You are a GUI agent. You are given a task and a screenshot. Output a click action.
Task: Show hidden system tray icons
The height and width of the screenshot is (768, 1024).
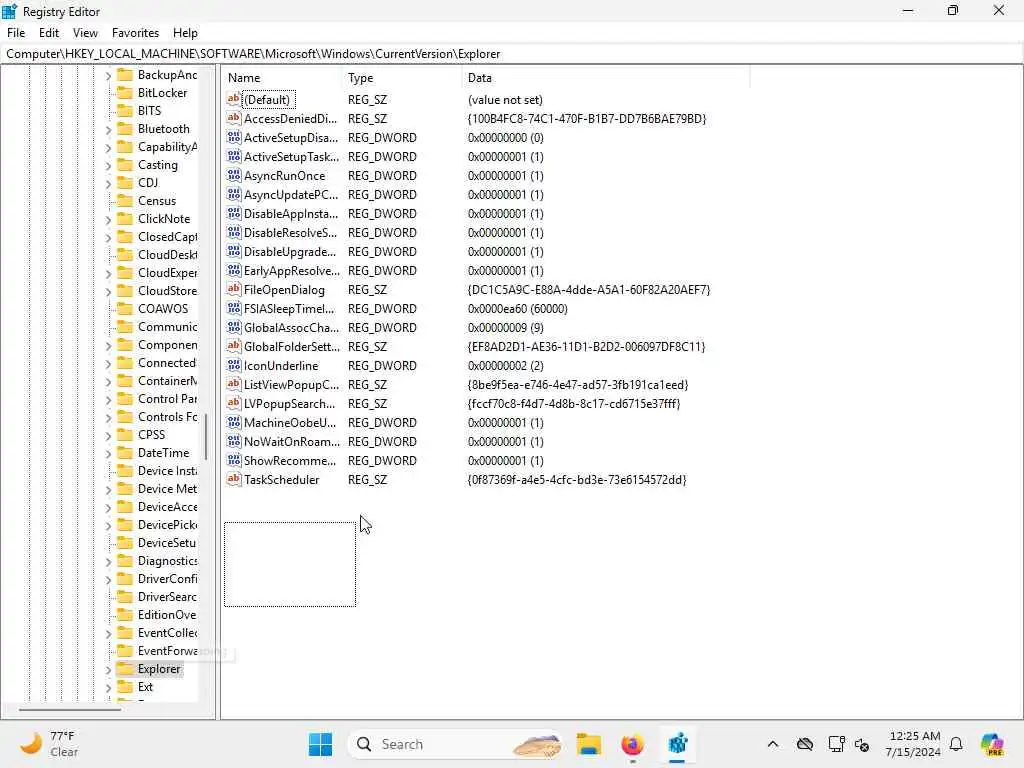click(773, 744)
